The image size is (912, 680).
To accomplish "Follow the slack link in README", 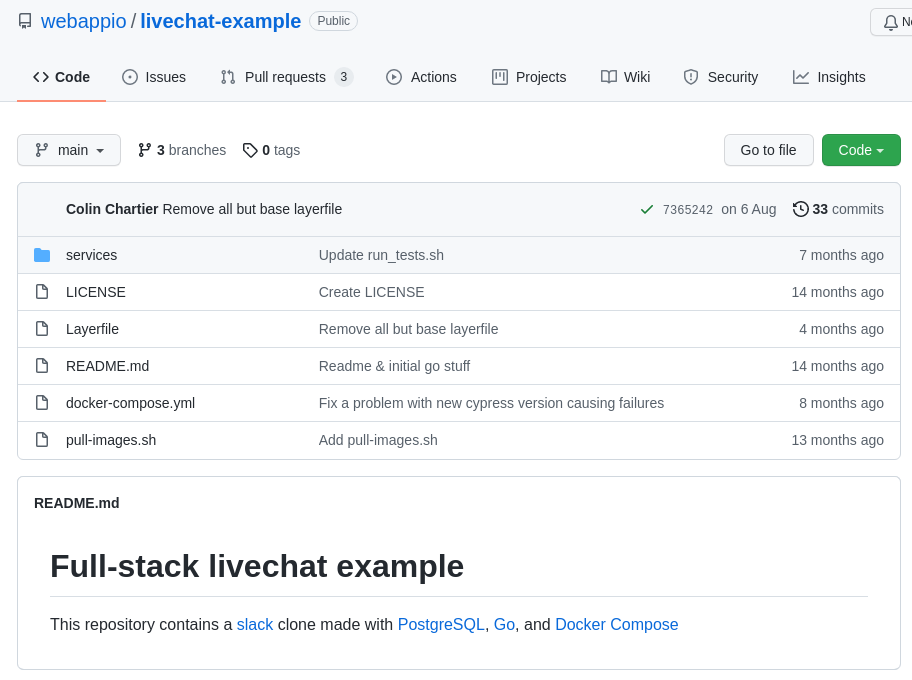I will (x=255, y=624).
